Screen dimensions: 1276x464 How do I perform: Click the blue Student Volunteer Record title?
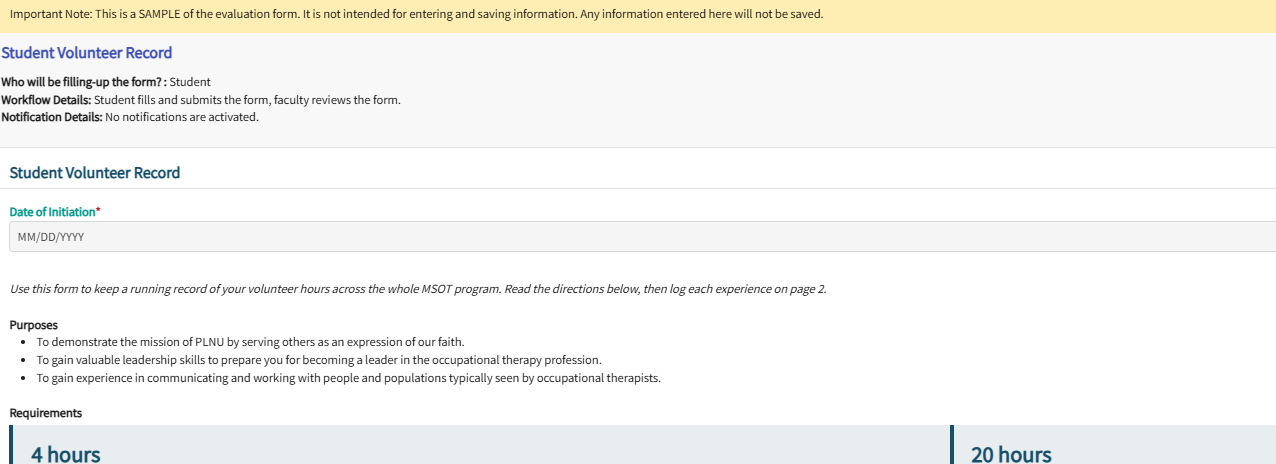click(87, 53)
